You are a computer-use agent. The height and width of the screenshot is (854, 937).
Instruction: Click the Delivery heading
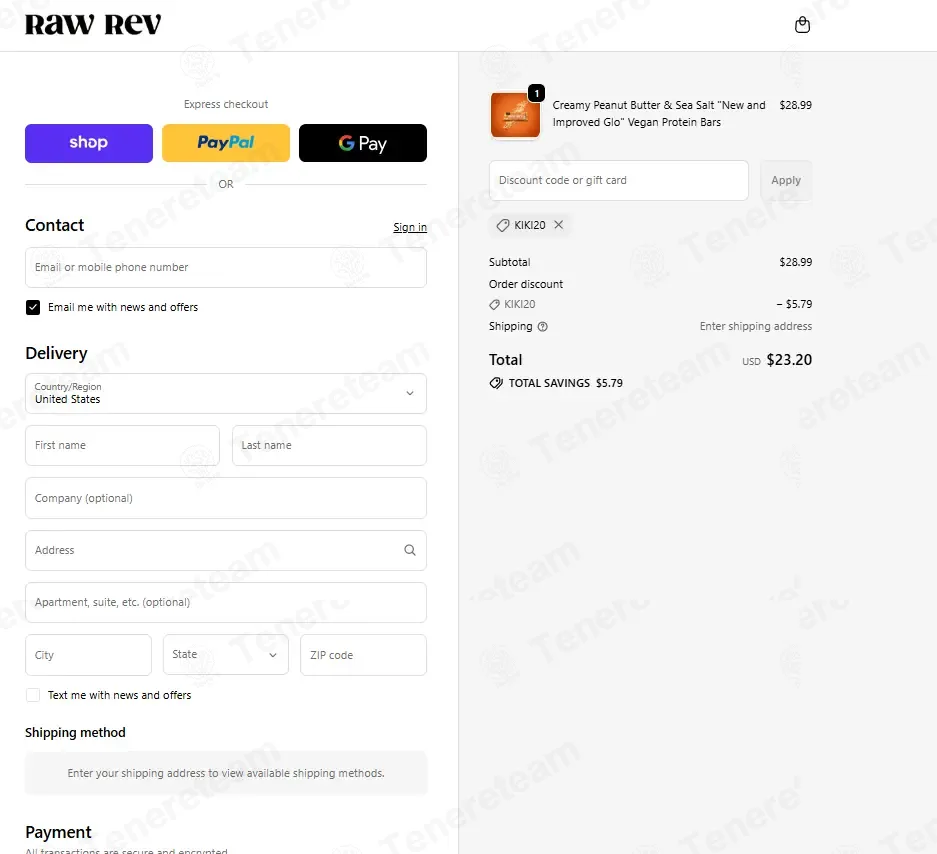pyautogui.click(x=56, y=353)
